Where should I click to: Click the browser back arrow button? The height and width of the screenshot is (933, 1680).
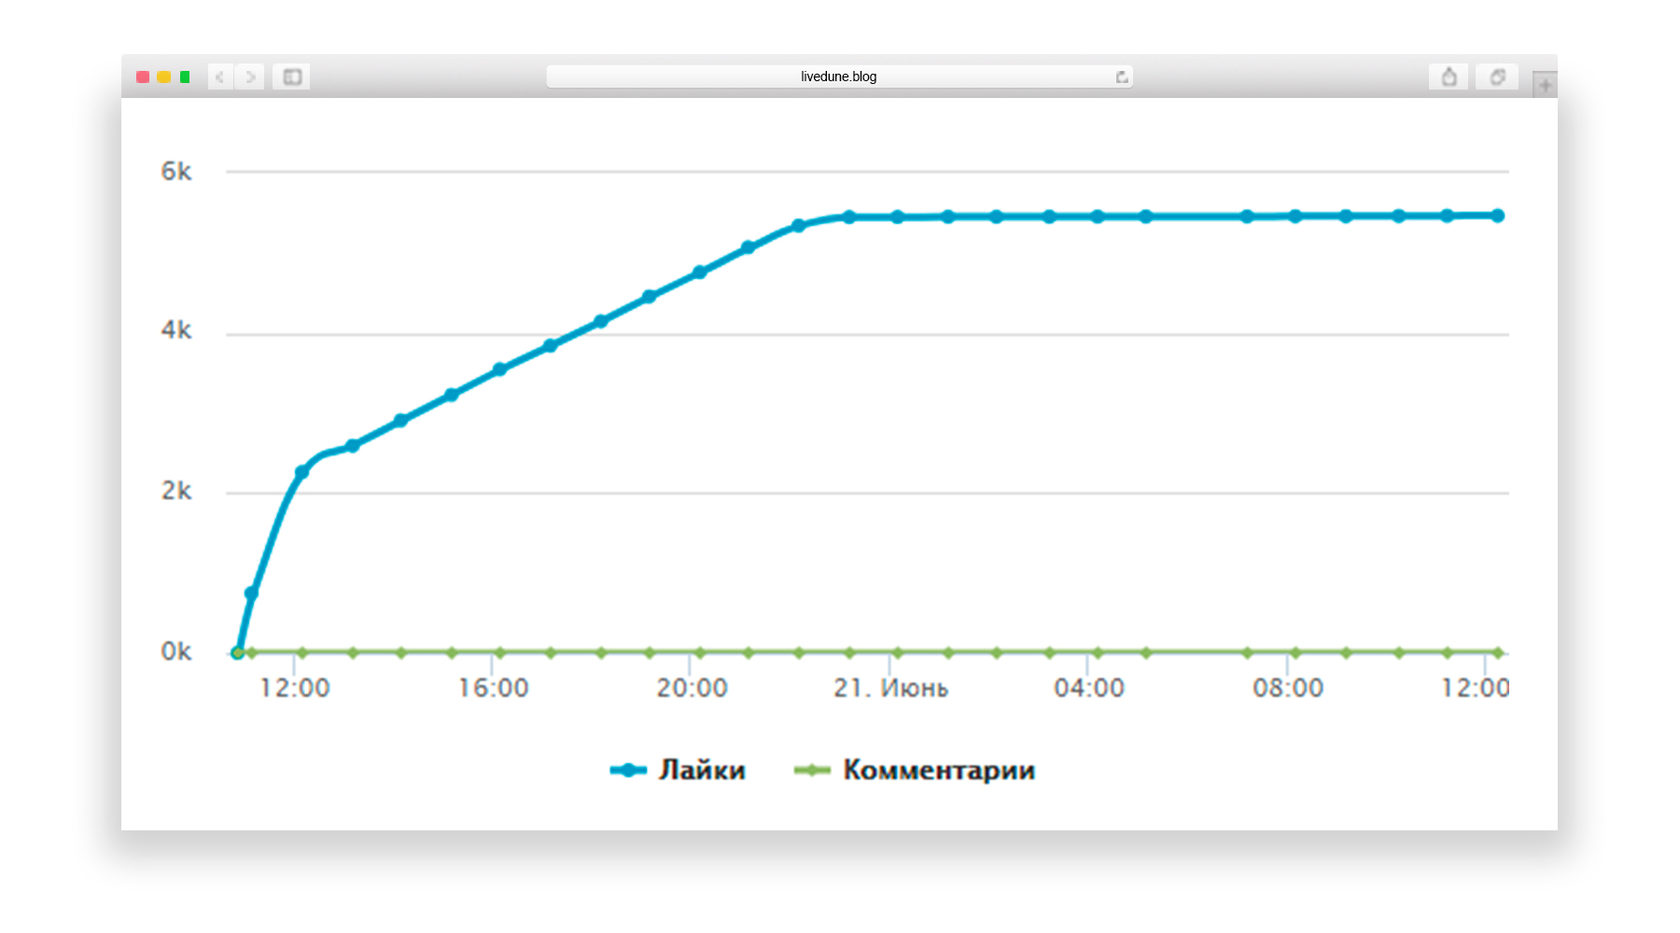[221, 77]
